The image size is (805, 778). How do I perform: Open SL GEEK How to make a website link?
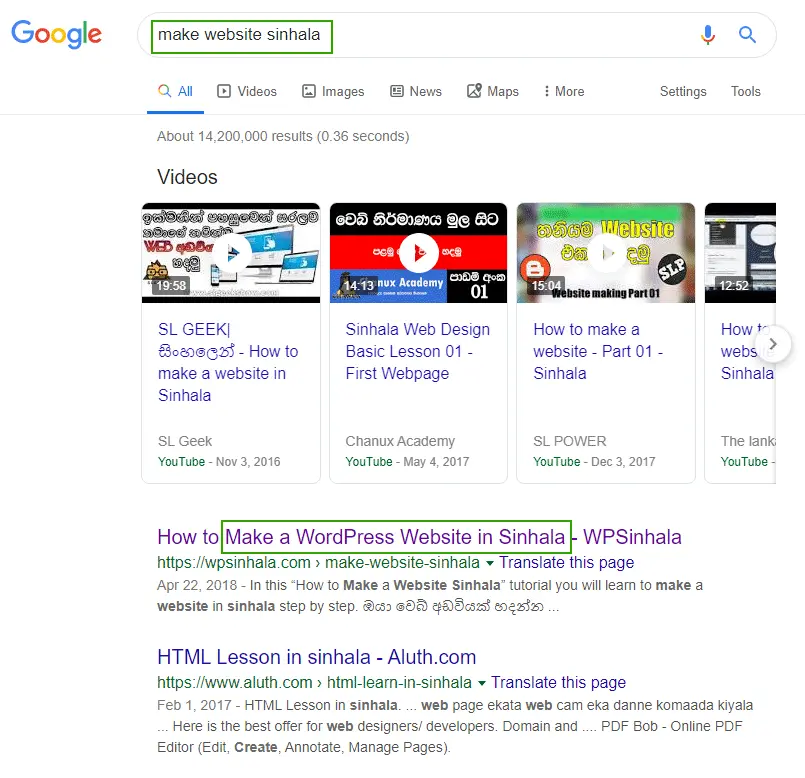coord(228,362)
